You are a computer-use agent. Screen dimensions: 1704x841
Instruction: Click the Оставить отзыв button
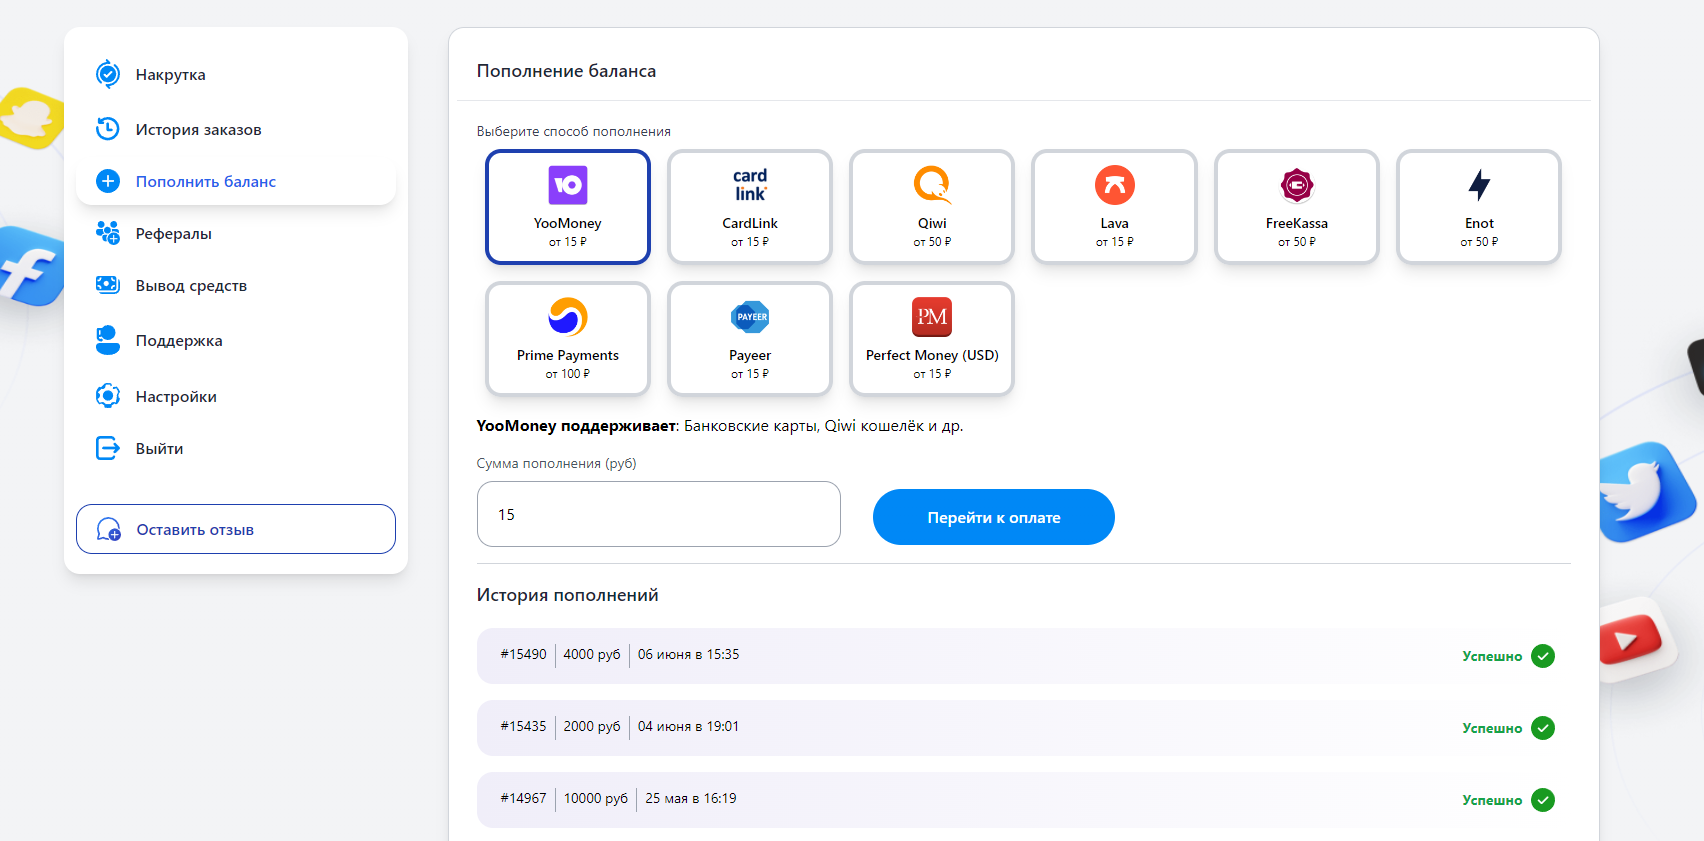(x=236, y=529)
